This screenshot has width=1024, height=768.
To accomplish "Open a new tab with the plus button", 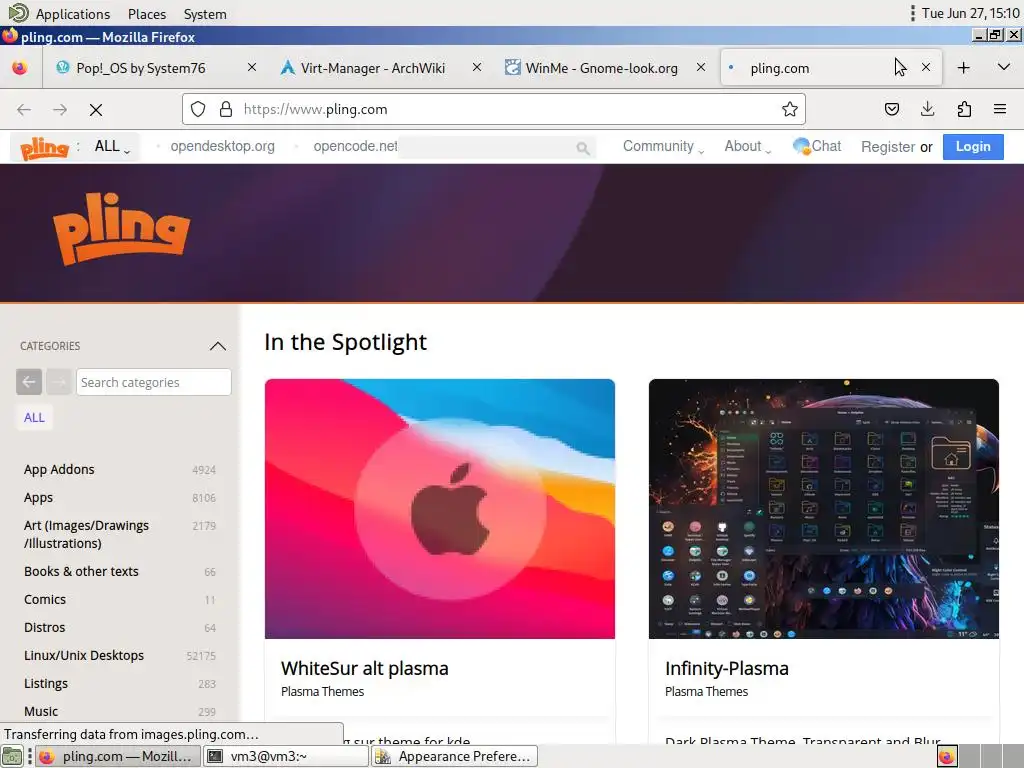I will pos(963,67).
